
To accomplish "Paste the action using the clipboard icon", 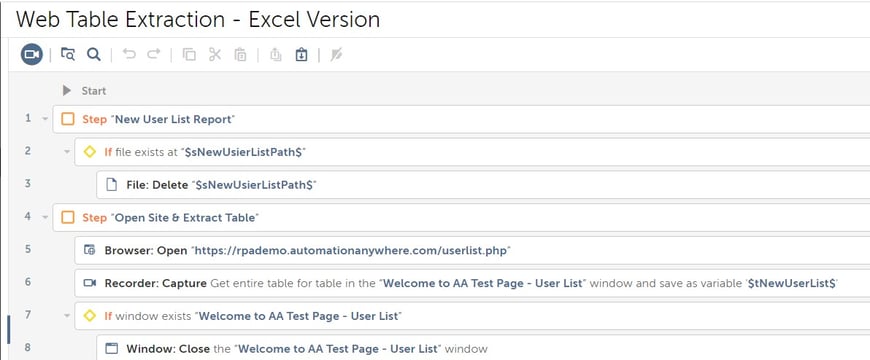I will click(240, 54).
